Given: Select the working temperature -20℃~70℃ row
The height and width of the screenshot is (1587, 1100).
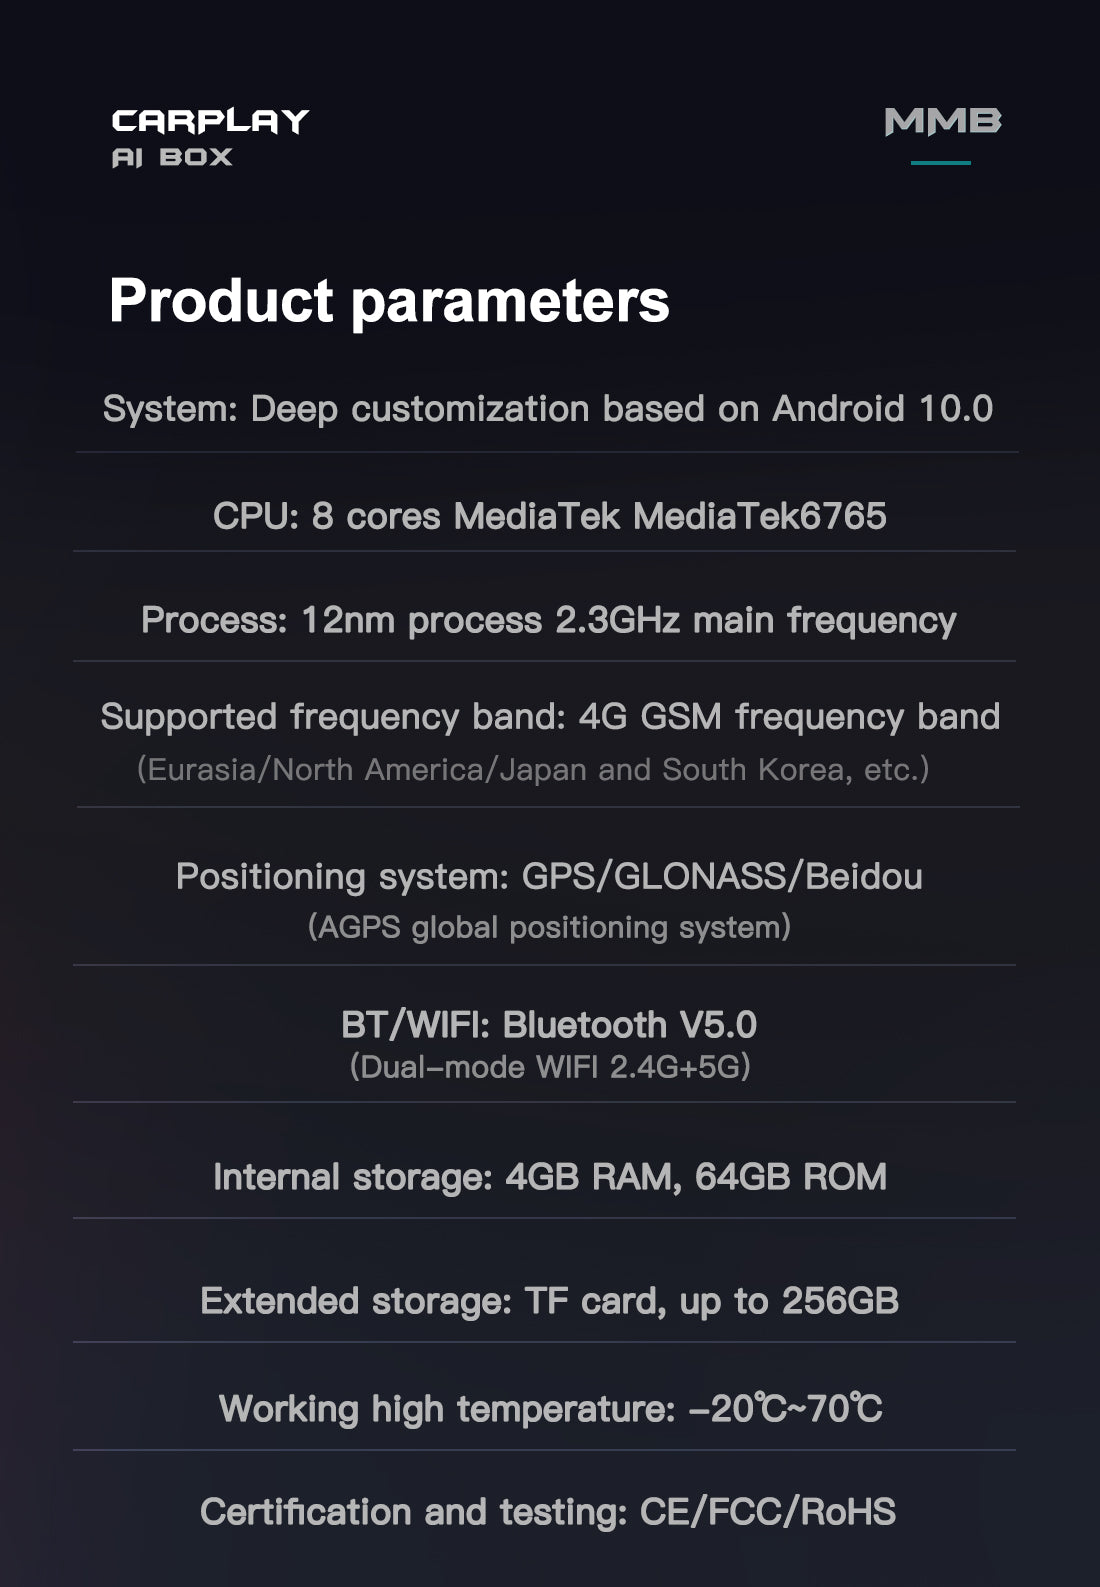Looking at the screenshot, I should tap(550, 1409).
